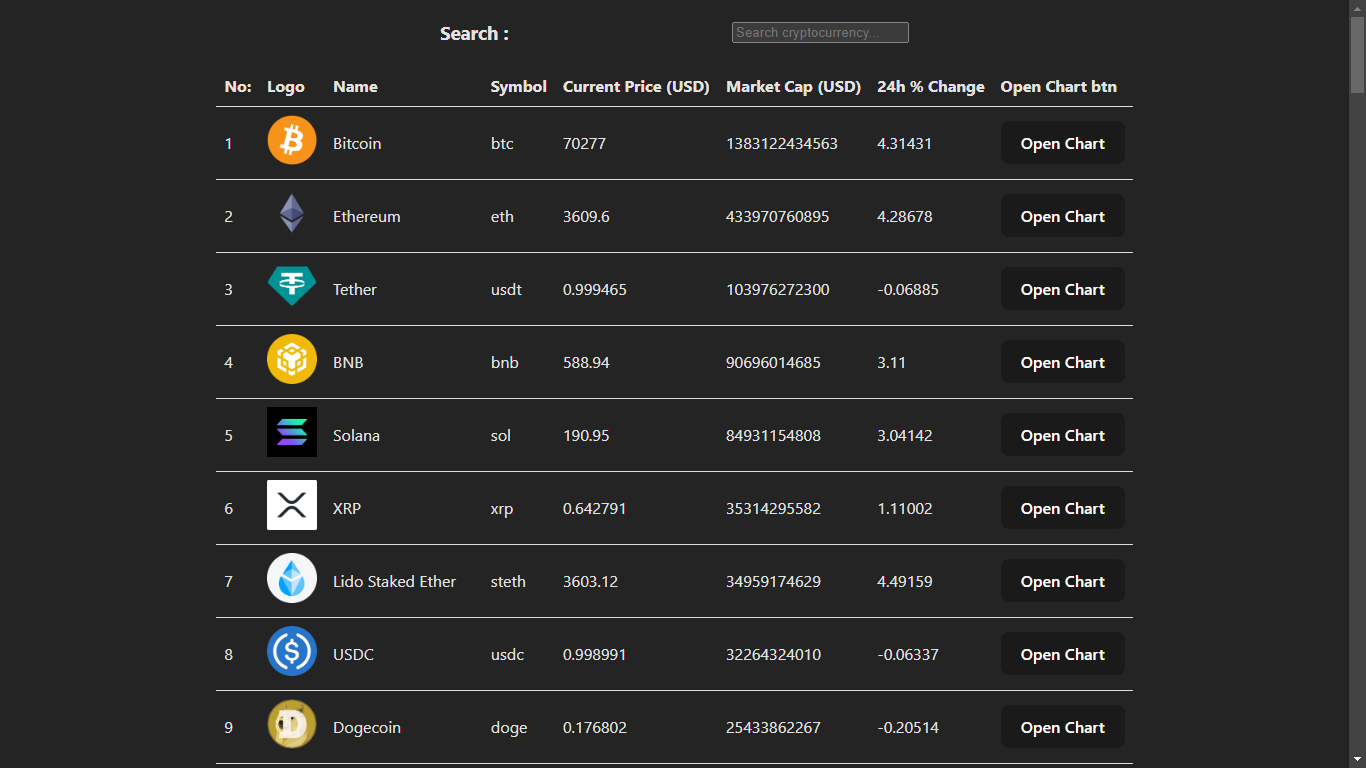The image size is (1366, 768).
Task: Click the btc symbol cell
Action: click(502, 144)
